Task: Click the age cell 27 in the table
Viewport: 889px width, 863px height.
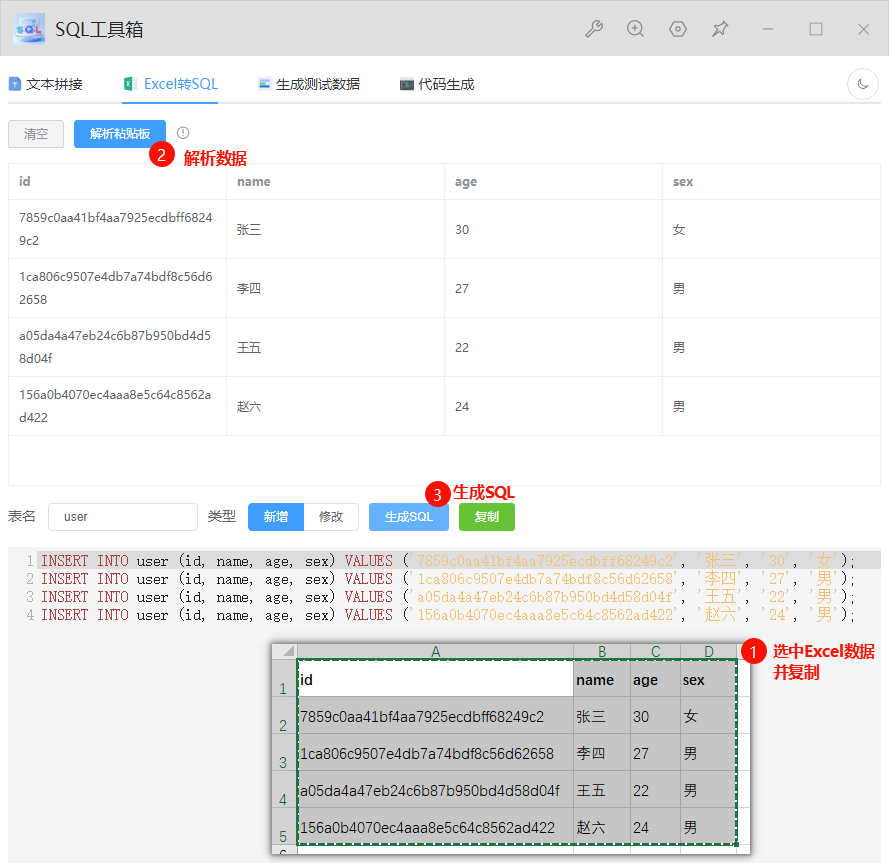Action: click(x=553, y=288)
